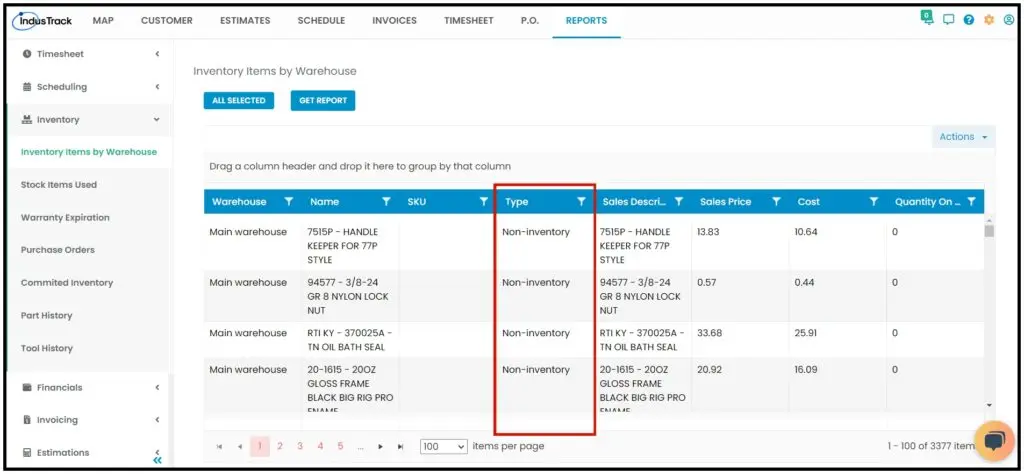Click the GET REPORT button
This screenshot has width=1024, height=474.
(323, 101)
